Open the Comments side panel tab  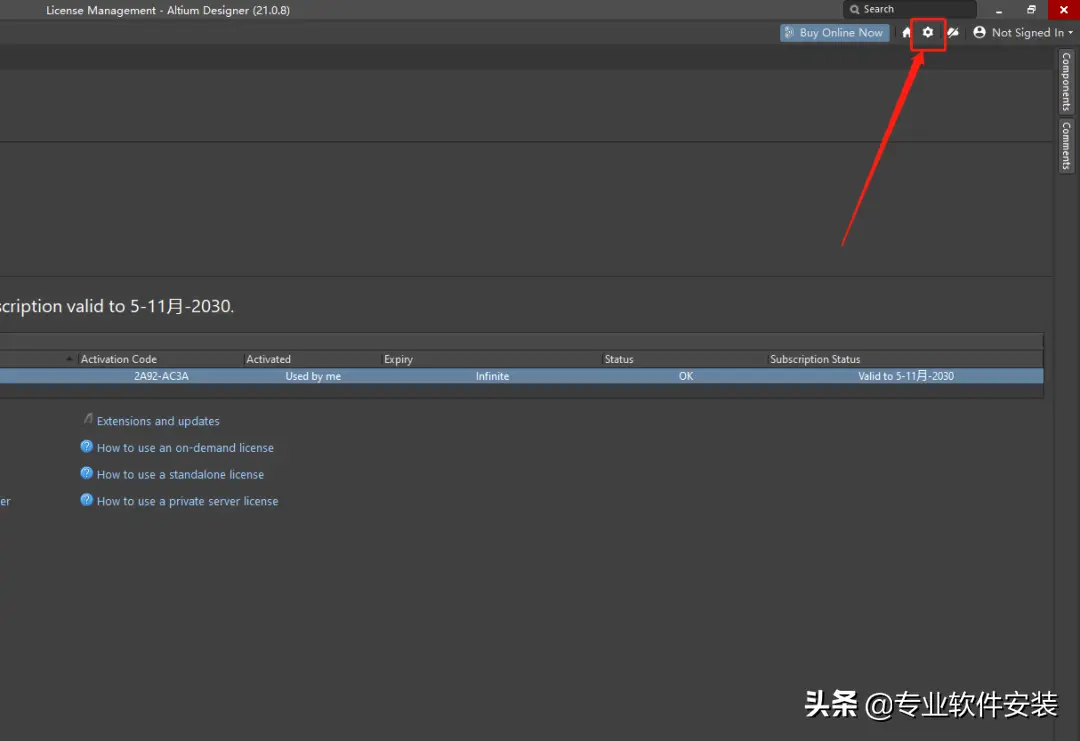[1066, 145]
